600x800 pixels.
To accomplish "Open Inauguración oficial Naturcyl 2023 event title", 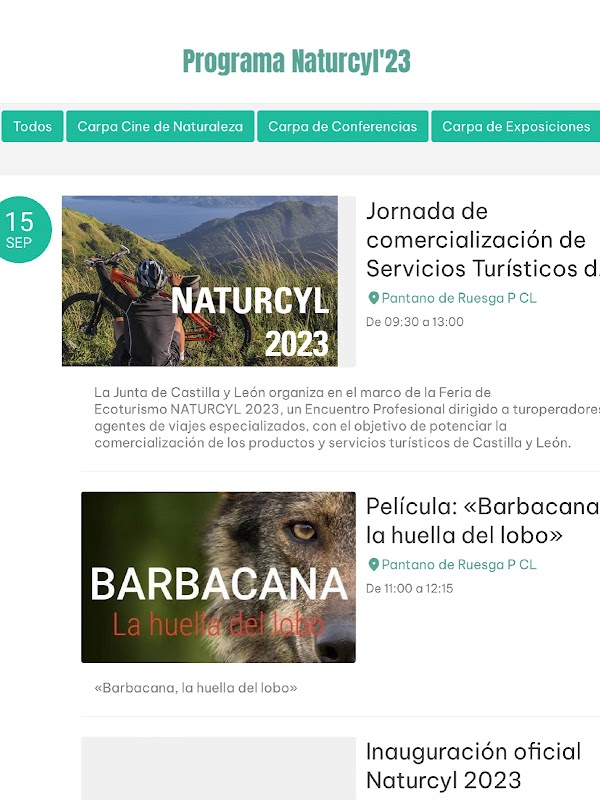I will (x=473, y=766).
